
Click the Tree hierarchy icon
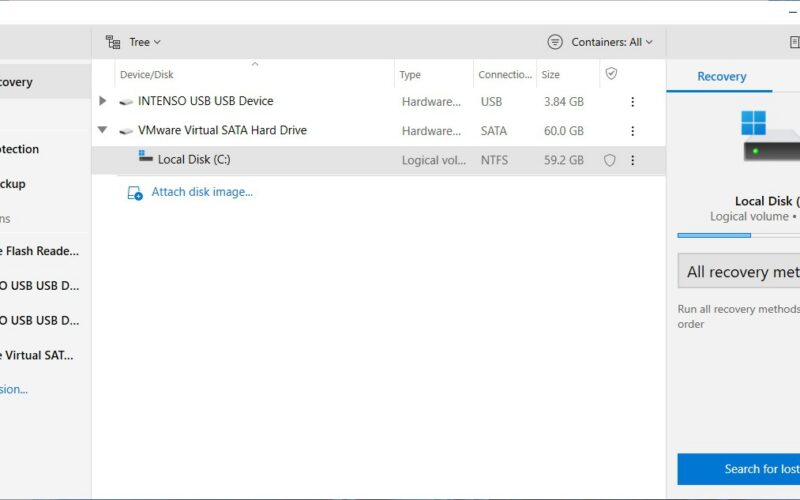[x=113, y=42]
